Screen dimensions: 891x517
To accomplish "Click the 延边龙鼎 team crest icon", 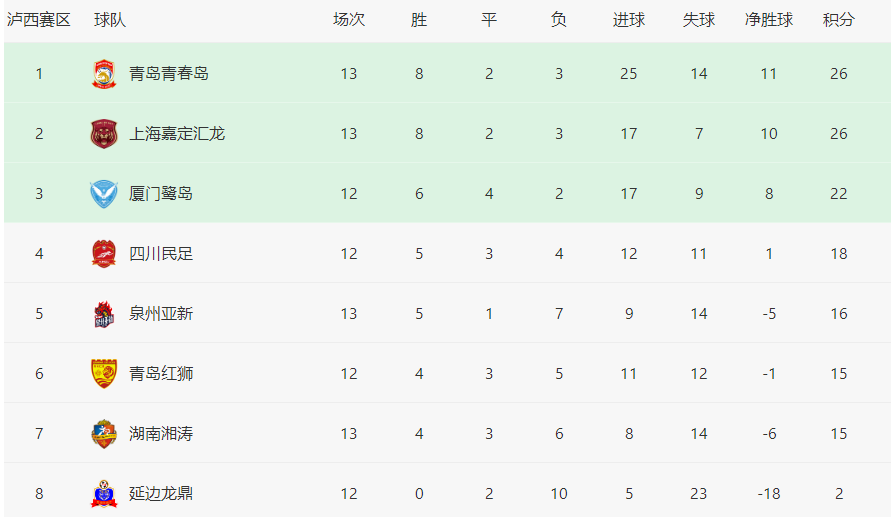I will [104, 494].
